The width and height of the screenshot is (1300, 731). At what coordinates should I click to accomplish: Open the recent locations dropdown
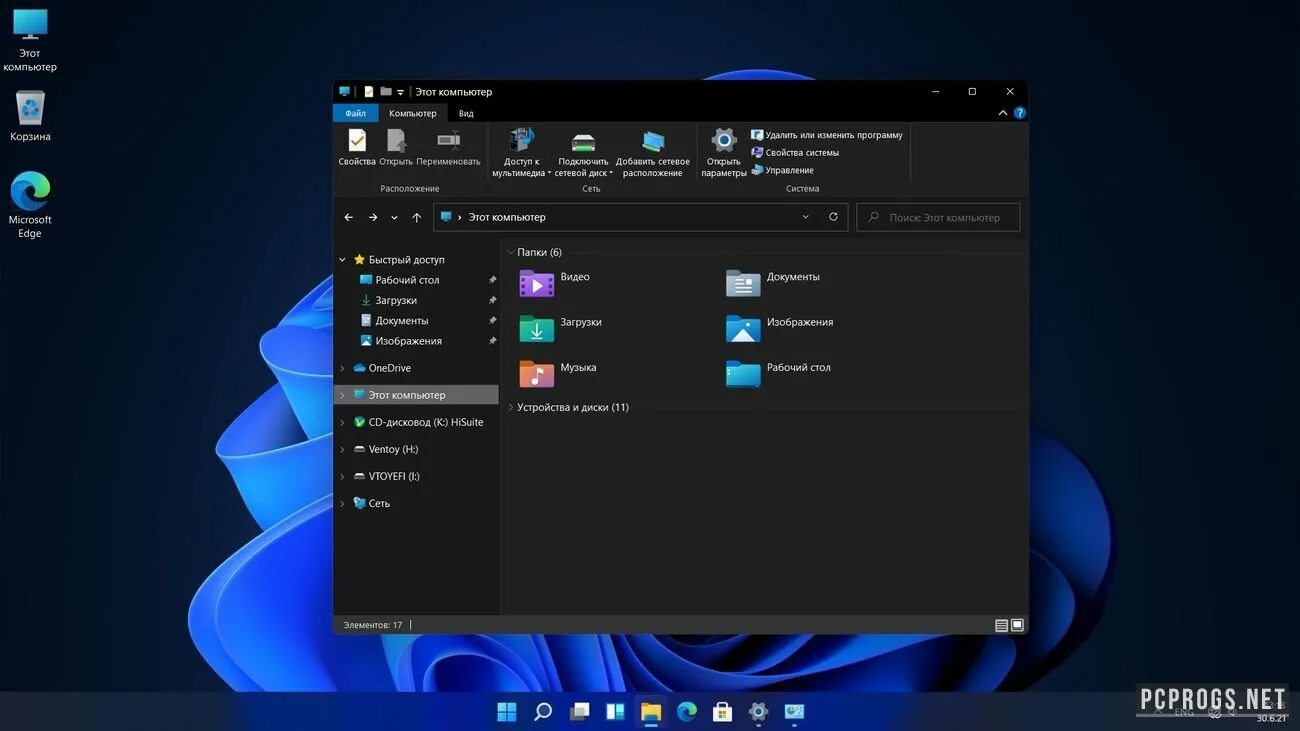tap(394, 217)
